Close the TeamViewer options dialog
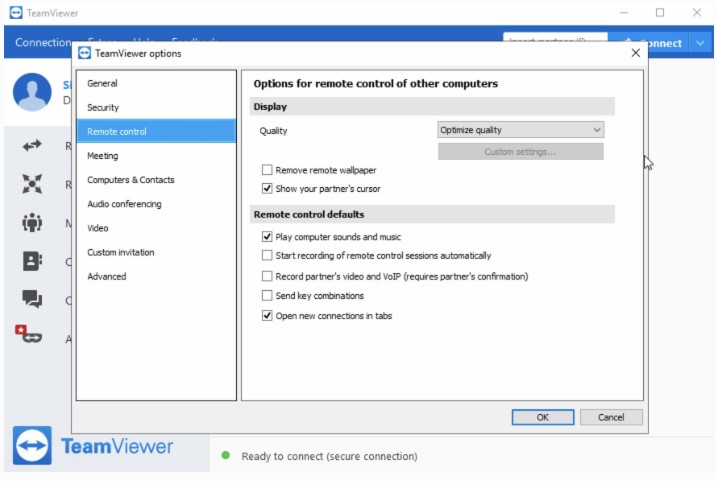 (636, 53)
